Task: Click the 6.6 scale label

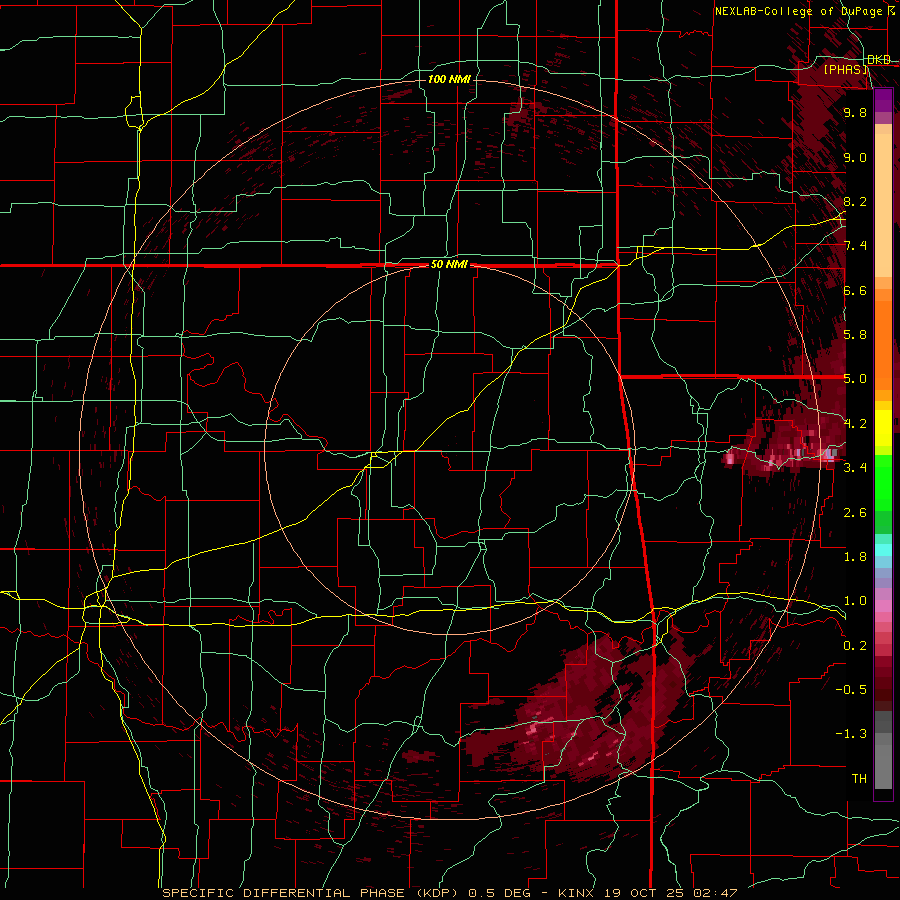Action: pyautogui.click(x=855, y=290)
